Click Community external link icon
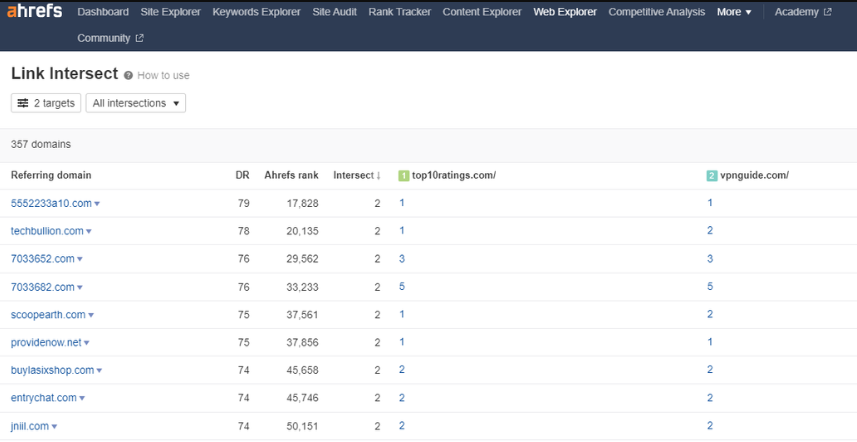 [x=139, y=38]
